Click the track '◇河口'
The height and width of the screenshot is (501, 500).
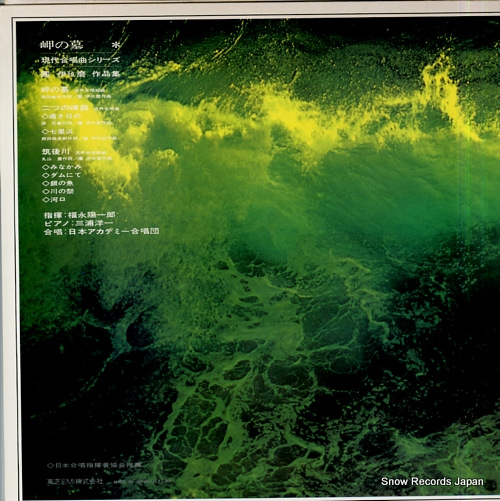(x=54, y=199)
